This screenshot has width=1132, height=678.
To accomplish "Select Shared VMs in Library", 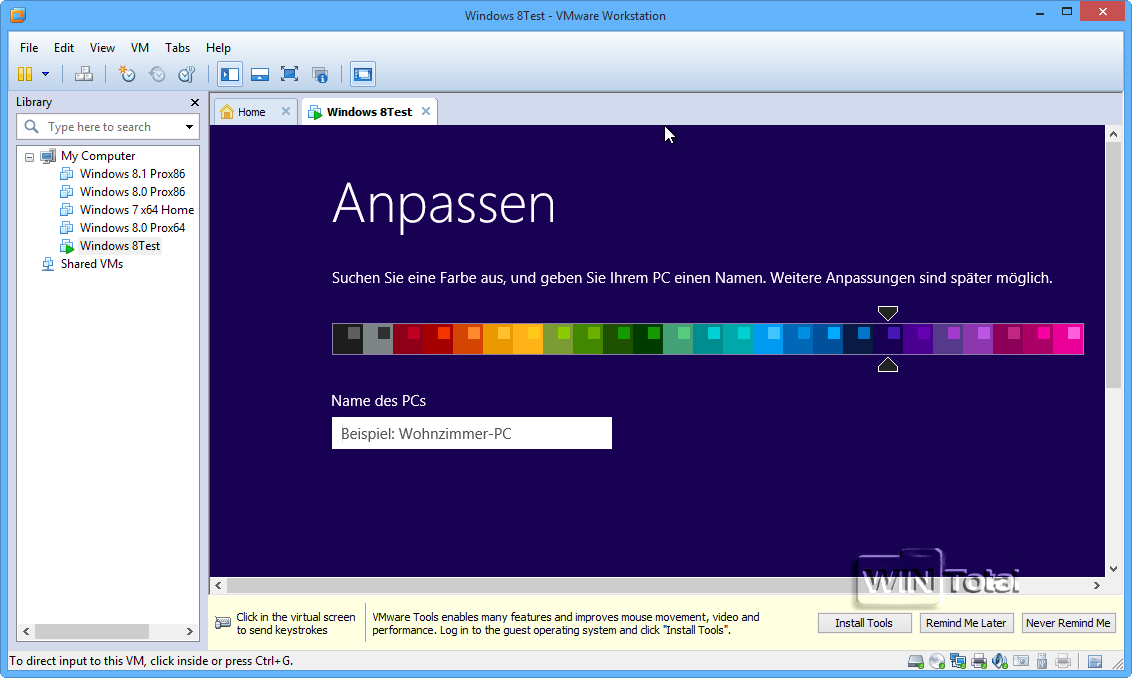I will [92, 264].
